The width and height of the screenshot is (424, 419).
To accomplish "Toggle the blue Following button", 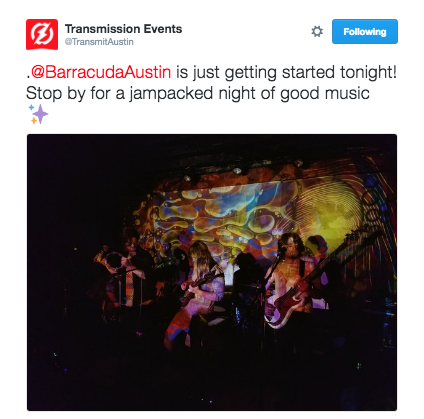I will (365, 32).
